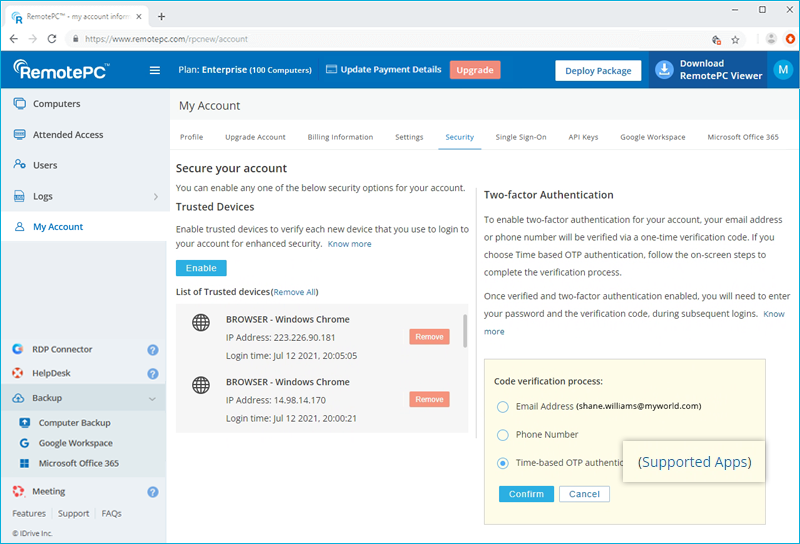Click the Remove All trusted devices link
This screenshot has height=544, width=800.
(x=295, y=292)
